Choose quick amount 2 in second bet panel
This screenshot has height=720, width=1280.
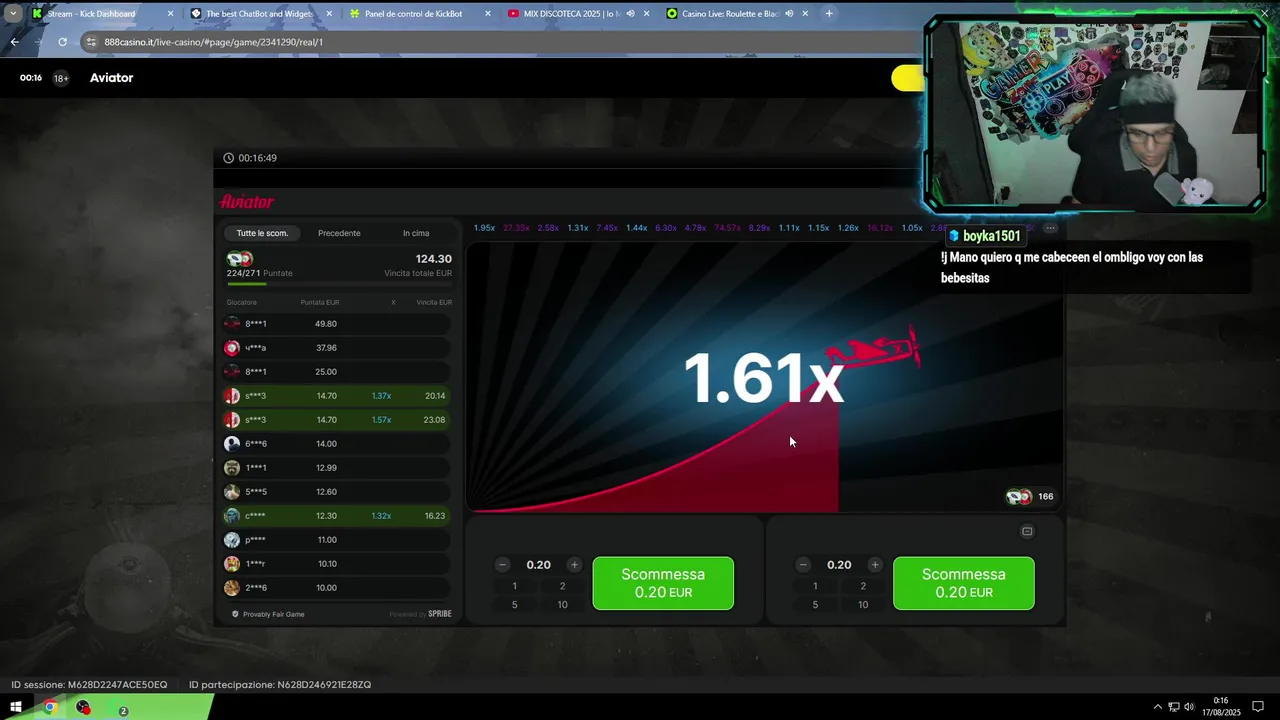click(x=863, y=586)
